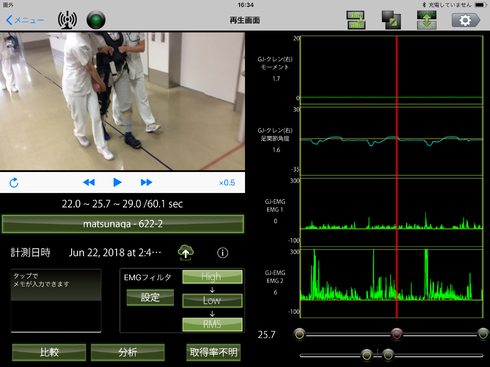Open the overlapping squares overlay icon

coord(391,20)
